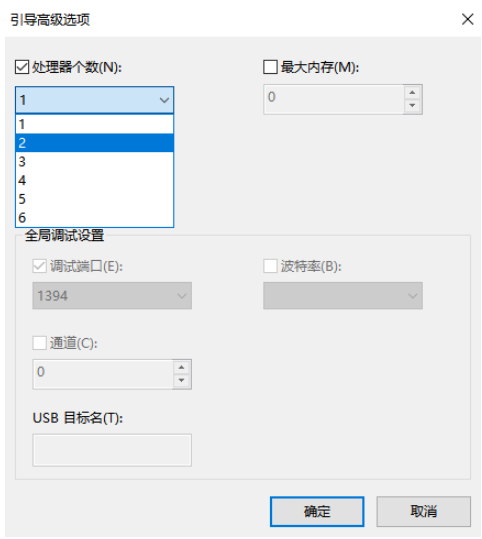Select 1 in processor count list
Viewport: 482px width, 539px height.
[95, 124]
